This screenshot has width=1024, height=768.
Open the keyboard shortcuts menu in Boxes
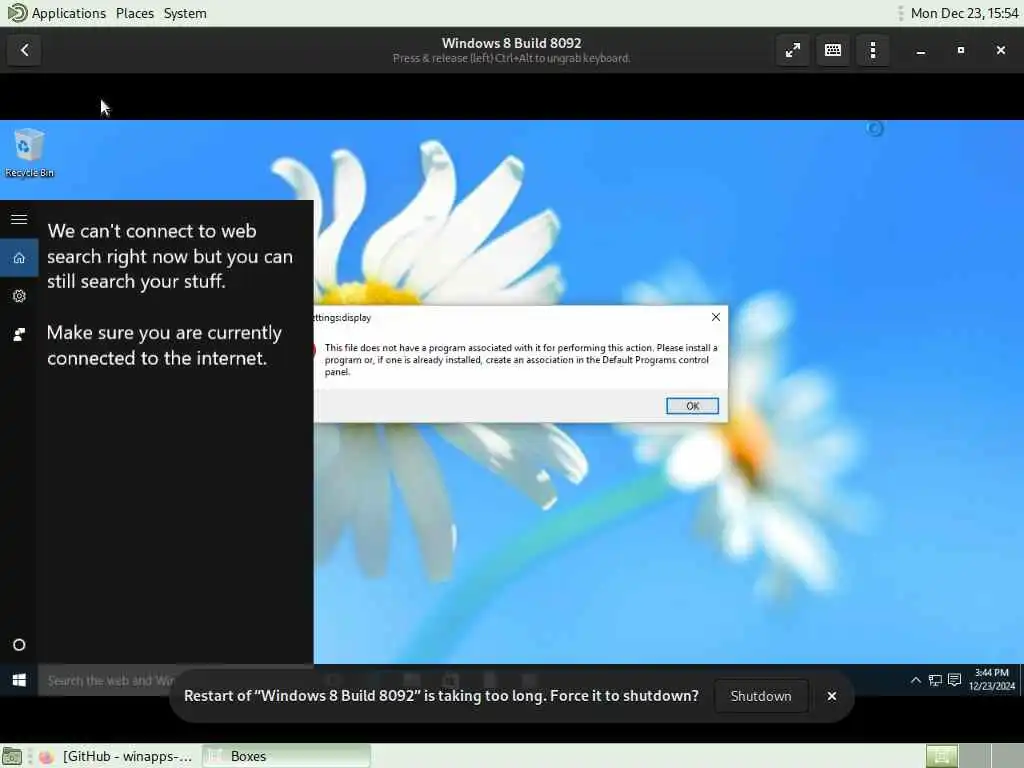(833, 50)
